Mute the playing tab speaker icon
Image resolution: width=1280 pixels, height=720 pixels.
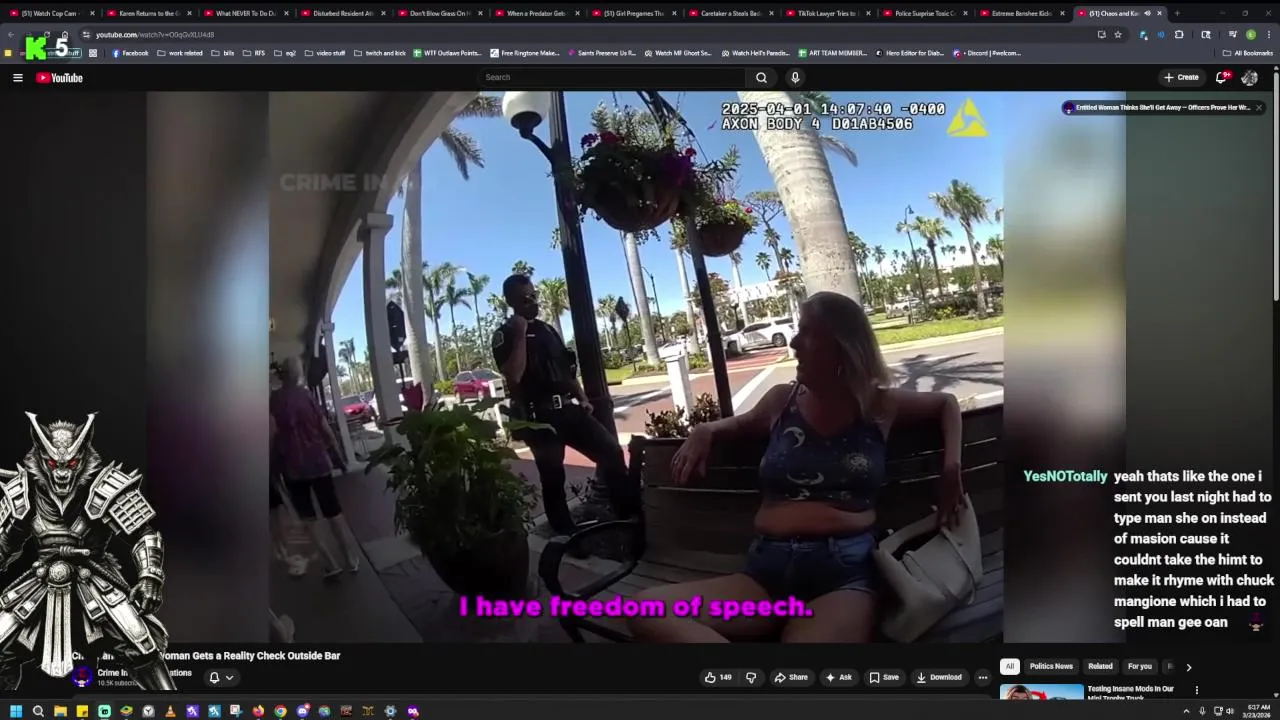coord(1147,13)
